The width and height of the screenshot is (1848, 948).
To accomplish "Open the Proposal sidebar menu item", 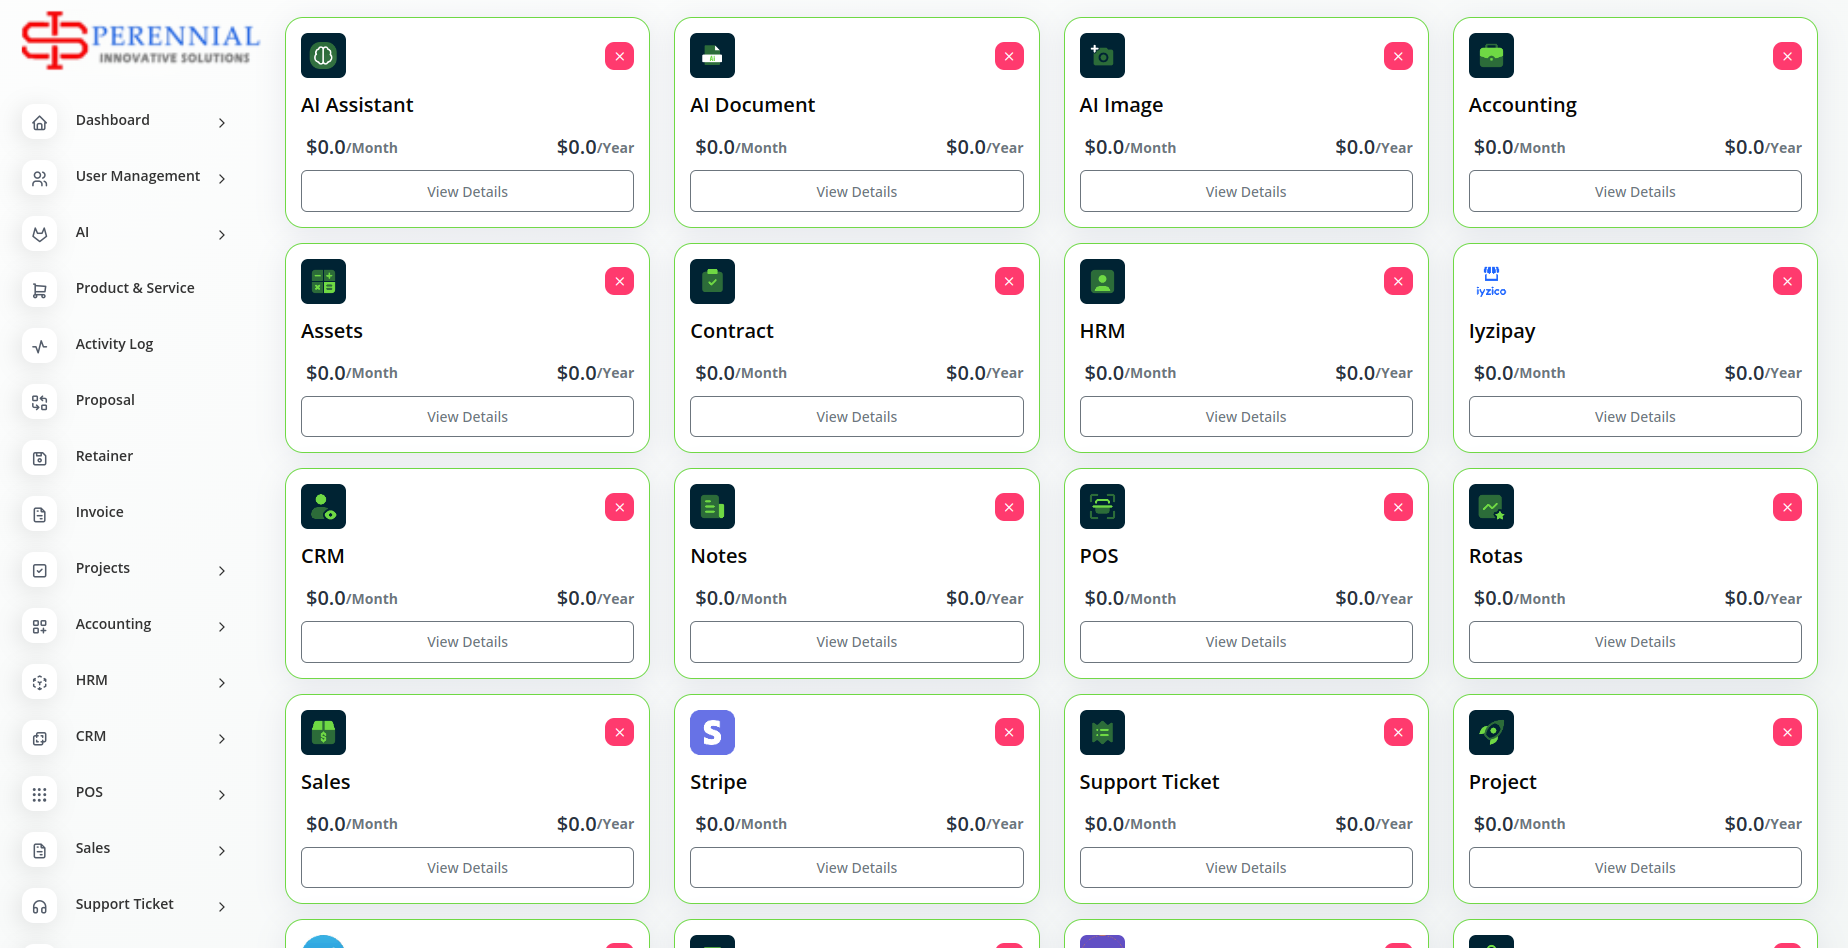I will tap(105, 400).
